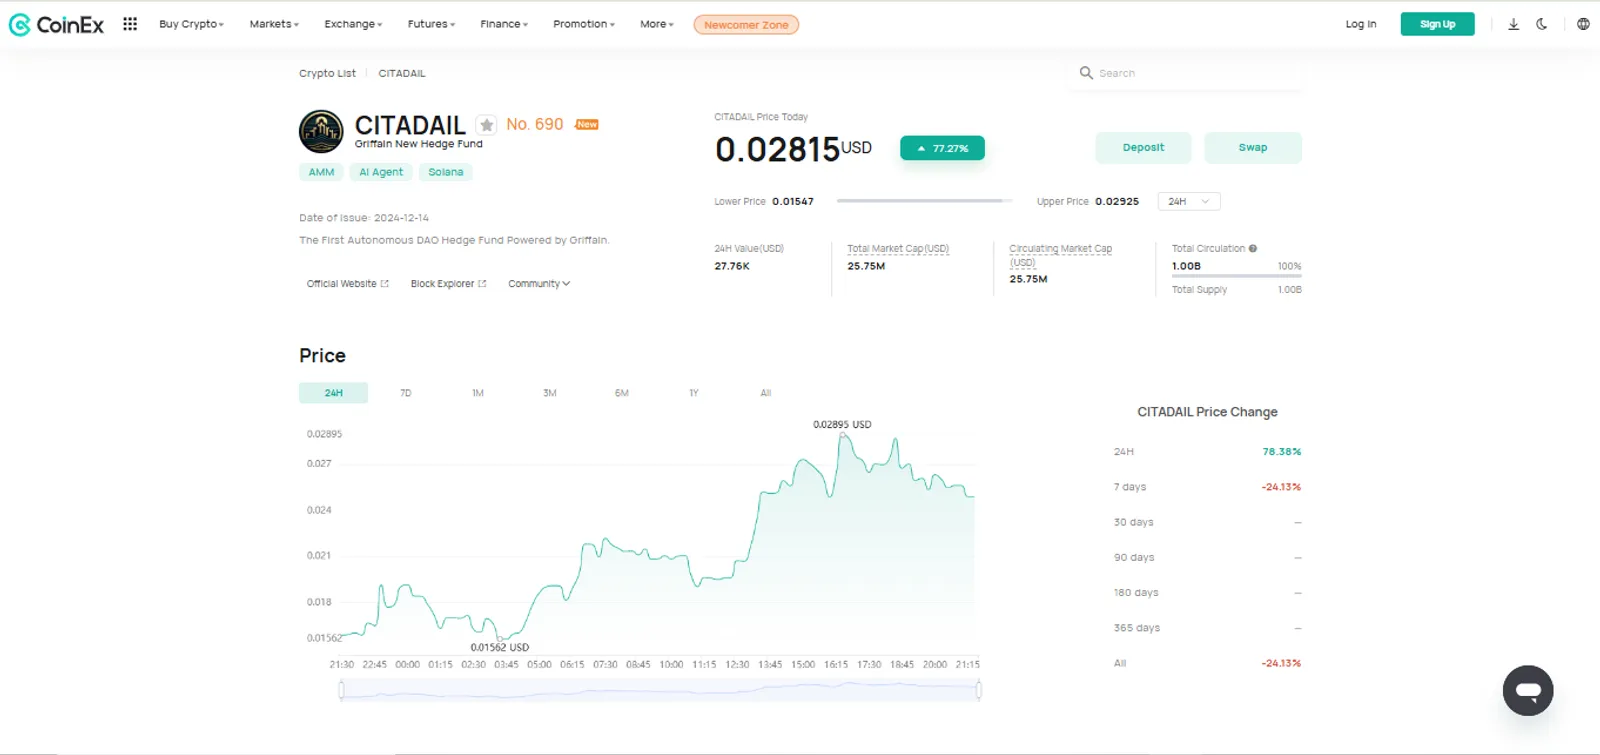Click the left chart range handle
Viewport: 1600px width, 755px height.
click(x=342, y=690)
